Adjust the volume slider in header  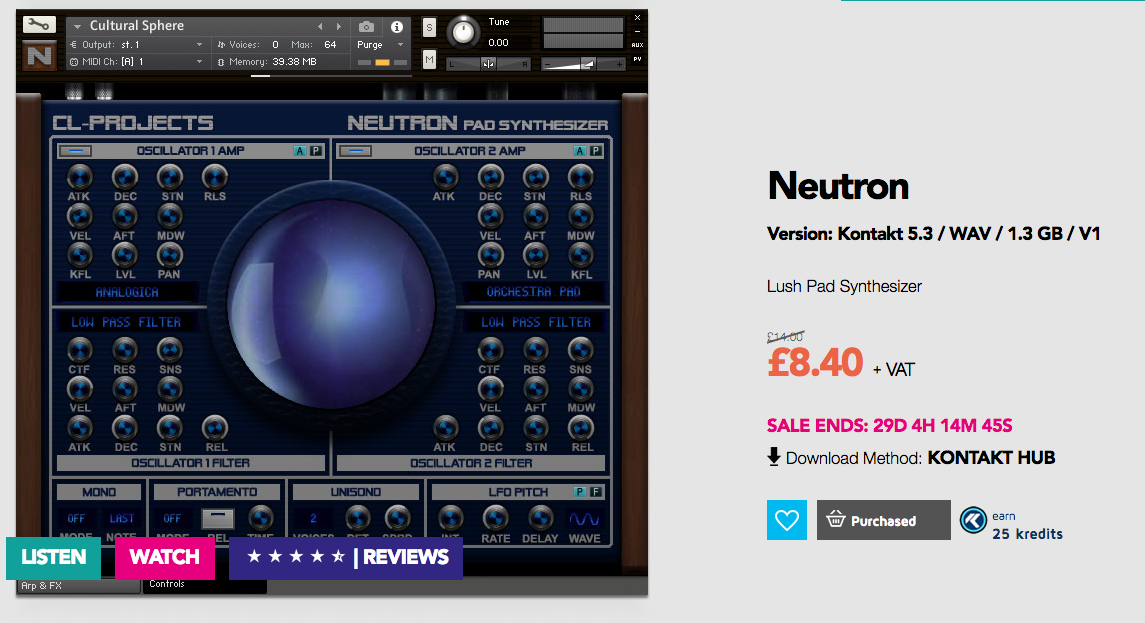(584, 64)
